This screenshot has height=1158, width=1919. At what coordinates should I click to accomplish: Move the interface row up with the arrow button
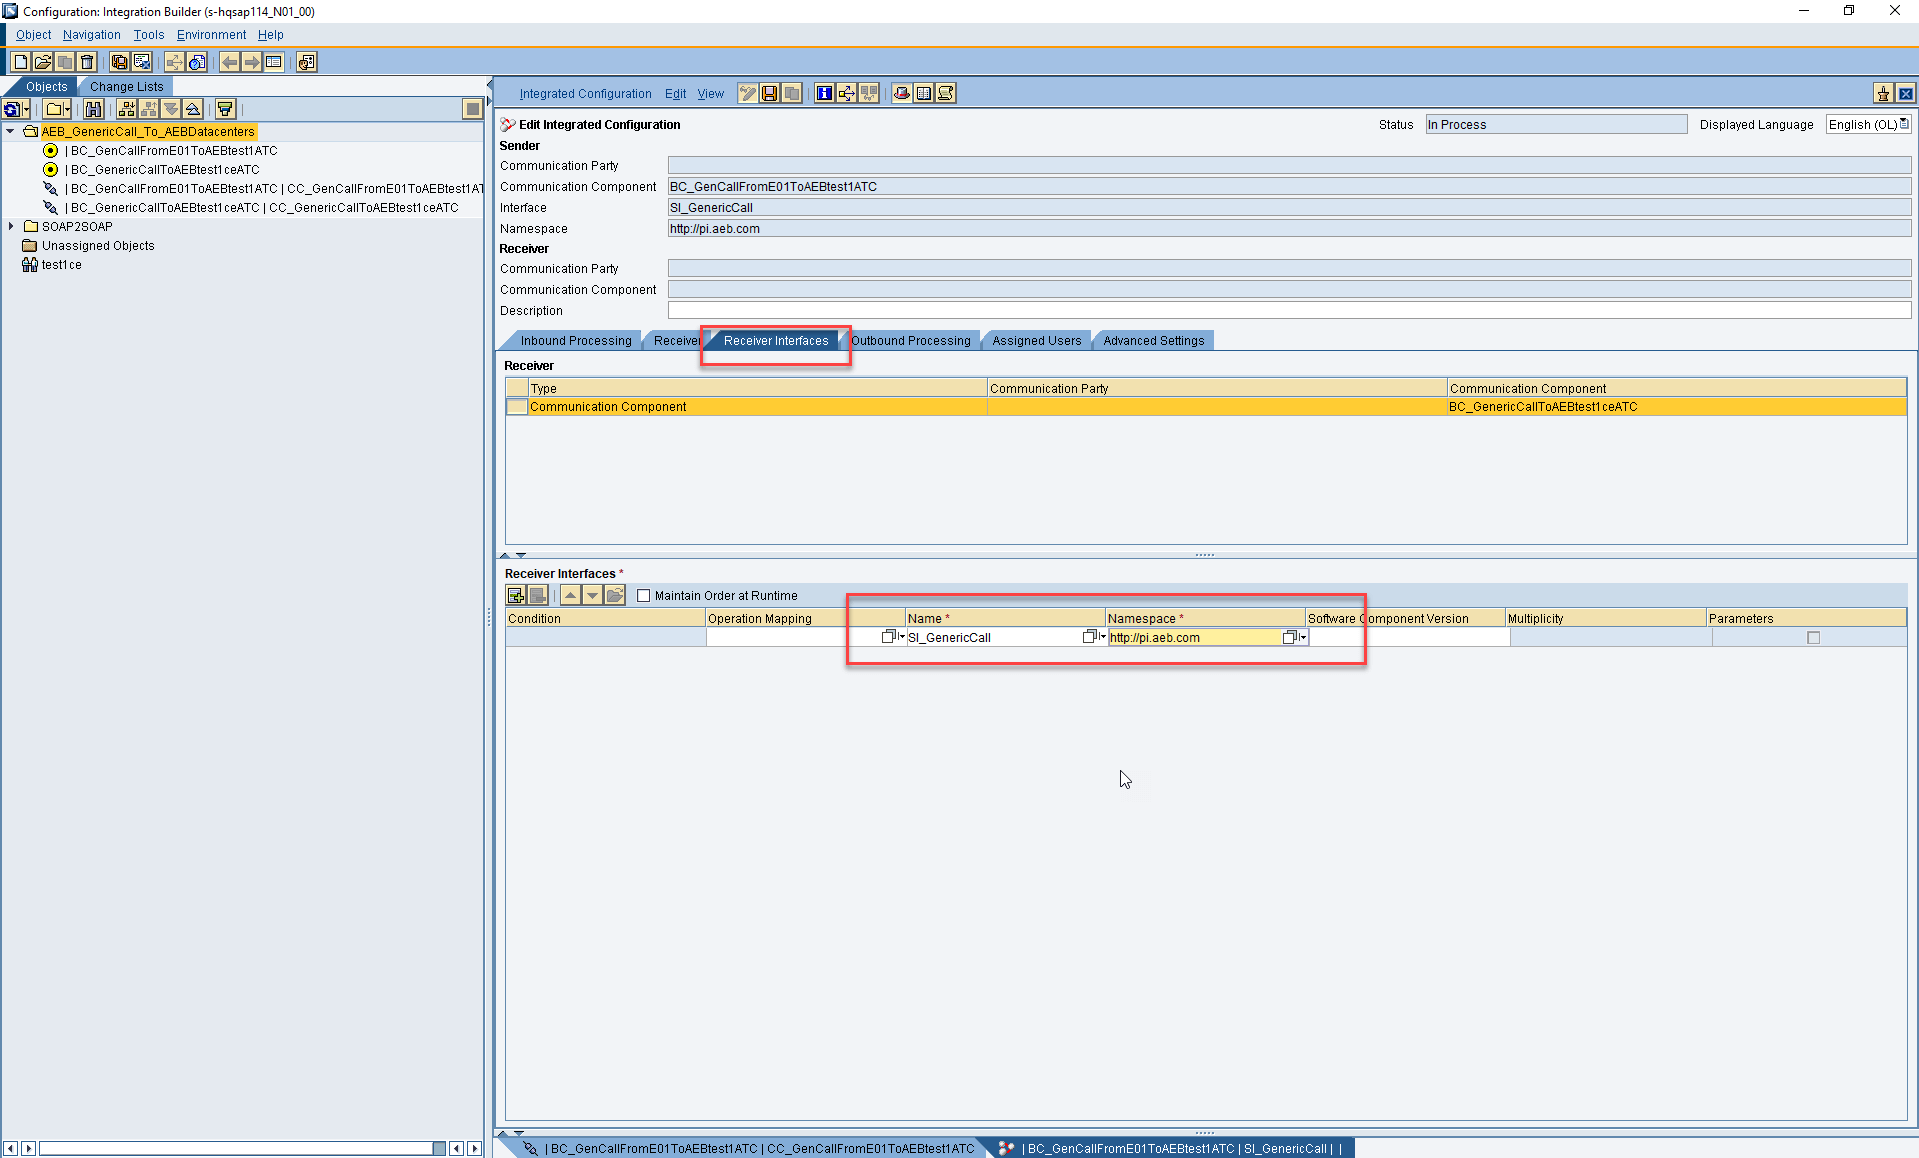tap(570, 595)
